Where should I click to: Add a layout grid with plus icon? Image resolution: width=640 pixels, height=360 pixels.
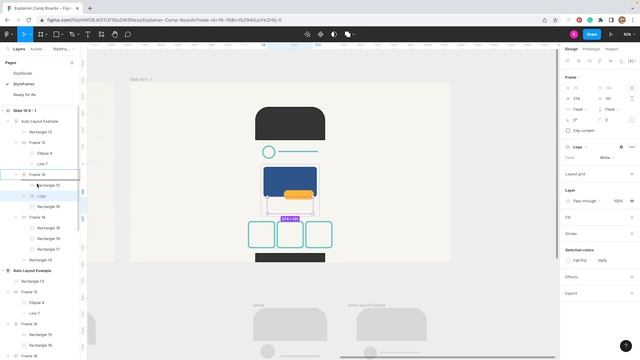(x=632, y=174)
